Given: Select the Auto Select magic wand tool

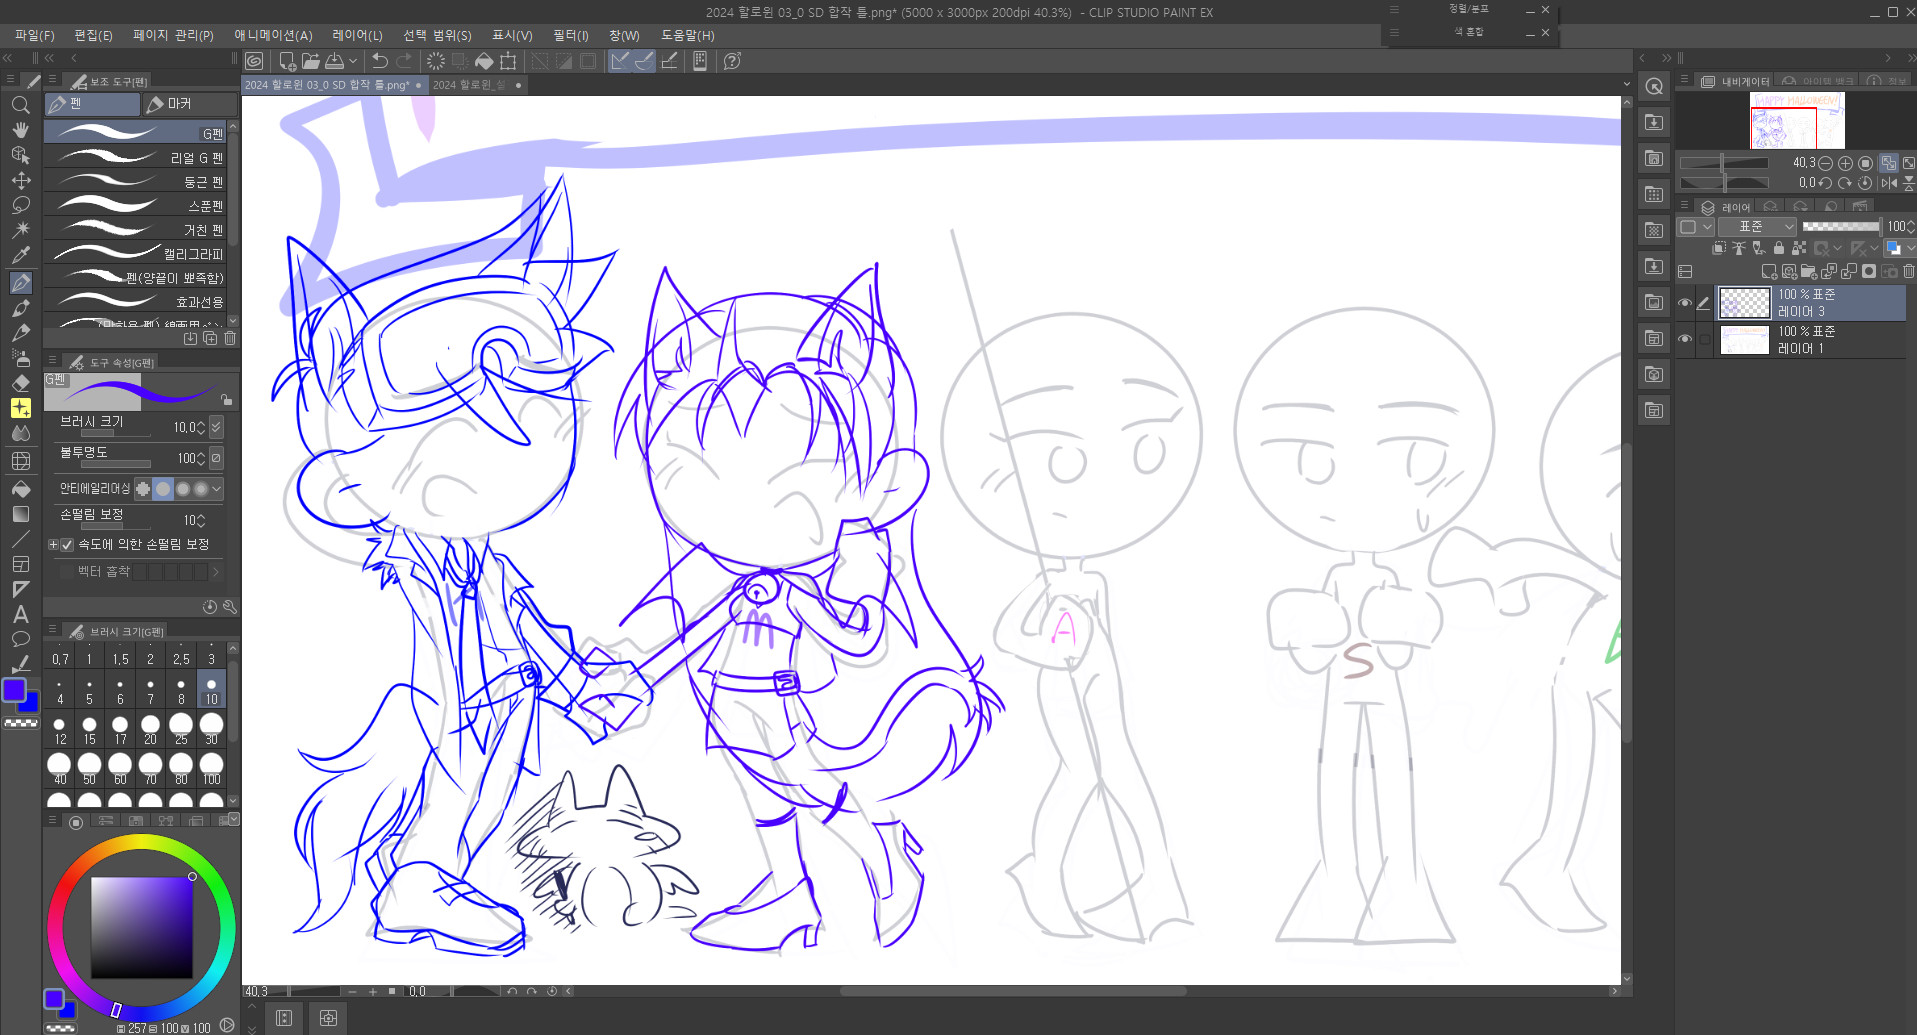Looking at the screenshot, I should point(20,230).
